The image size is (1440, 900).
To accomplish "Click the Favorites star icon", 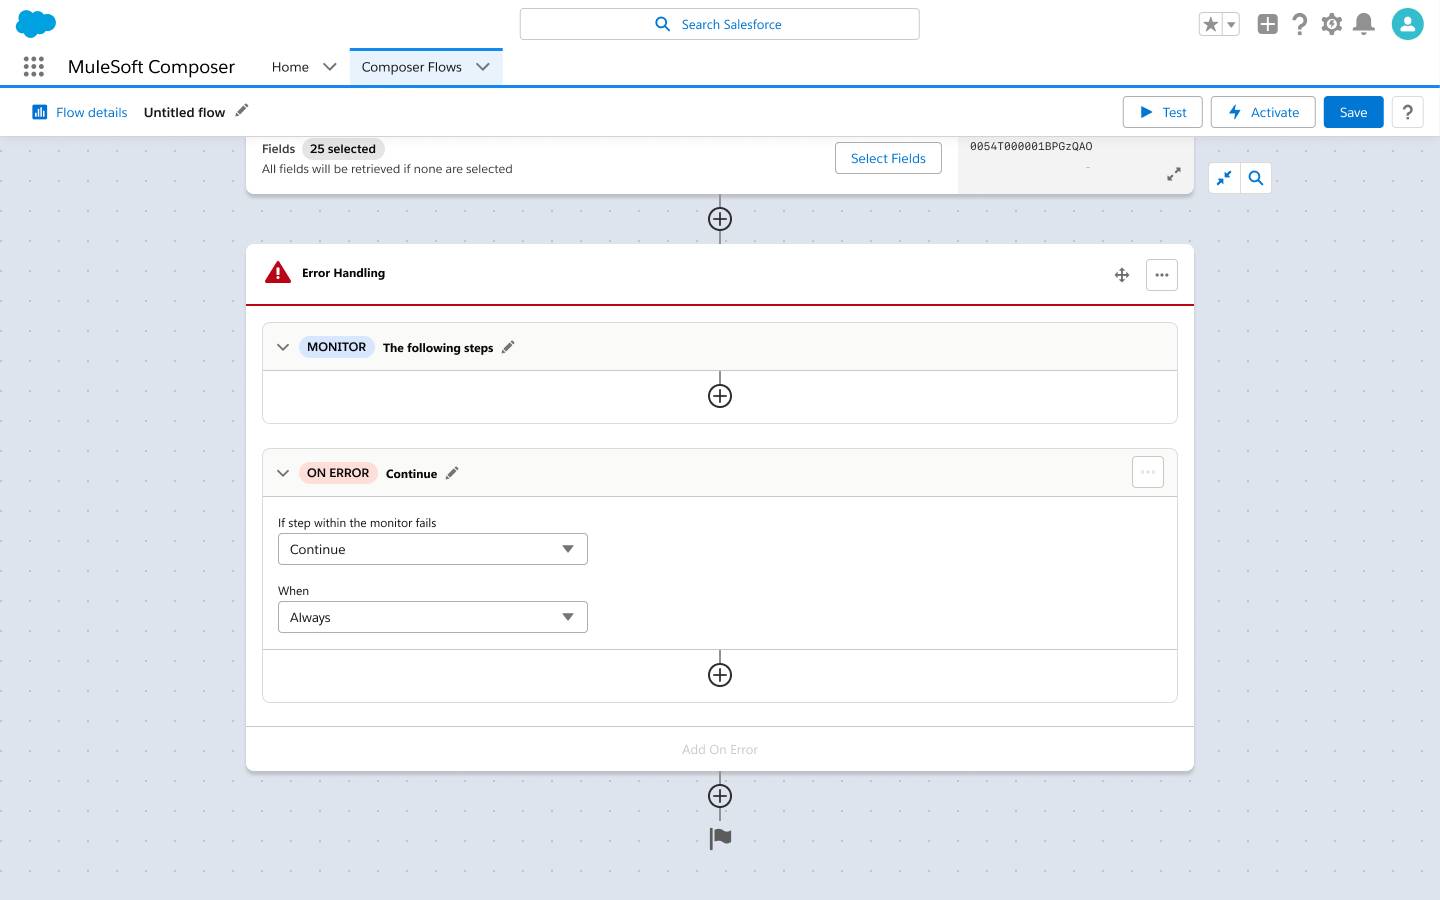I will [x=1211, y=24].
